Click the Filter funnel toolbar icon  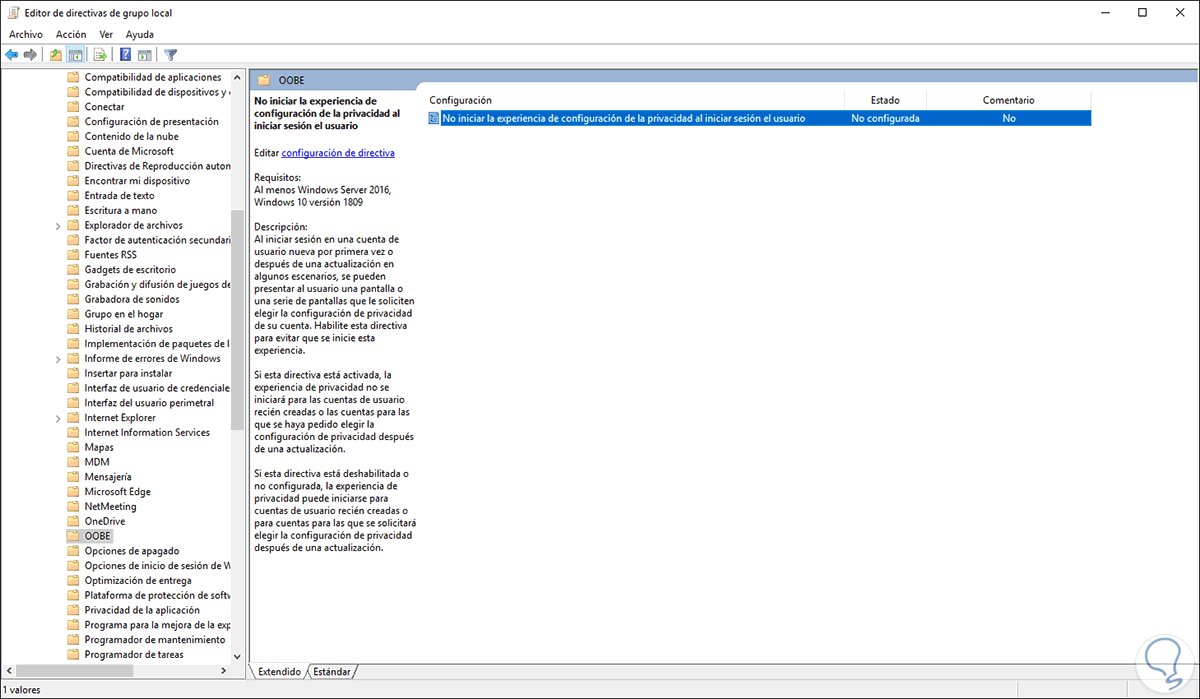pos(171,55)
